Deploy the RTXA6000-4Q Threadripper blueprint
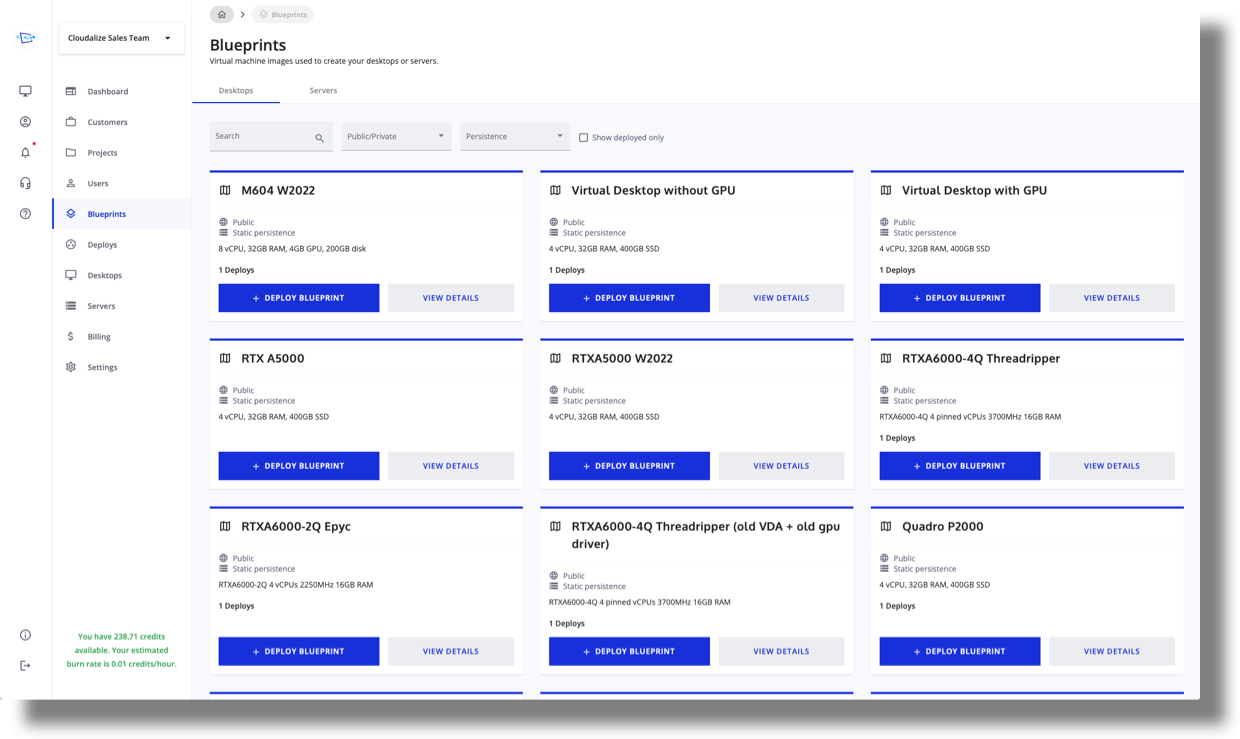The height and width of the screenshot is (739, 1240). point(960,466)
